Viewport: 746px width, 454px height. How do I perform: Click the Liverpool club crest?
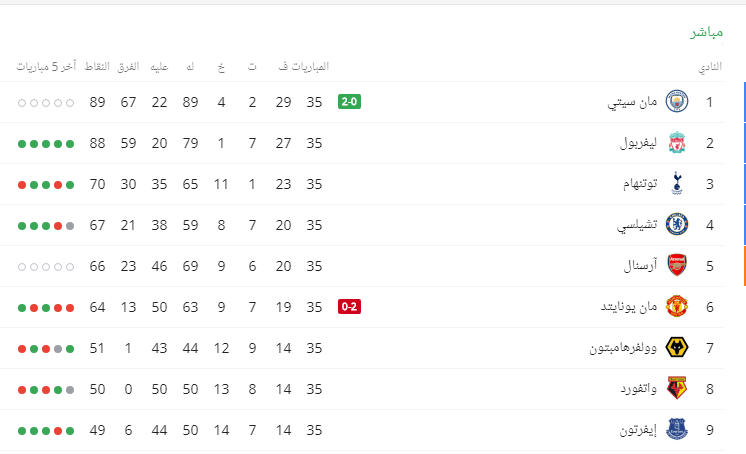677,143
